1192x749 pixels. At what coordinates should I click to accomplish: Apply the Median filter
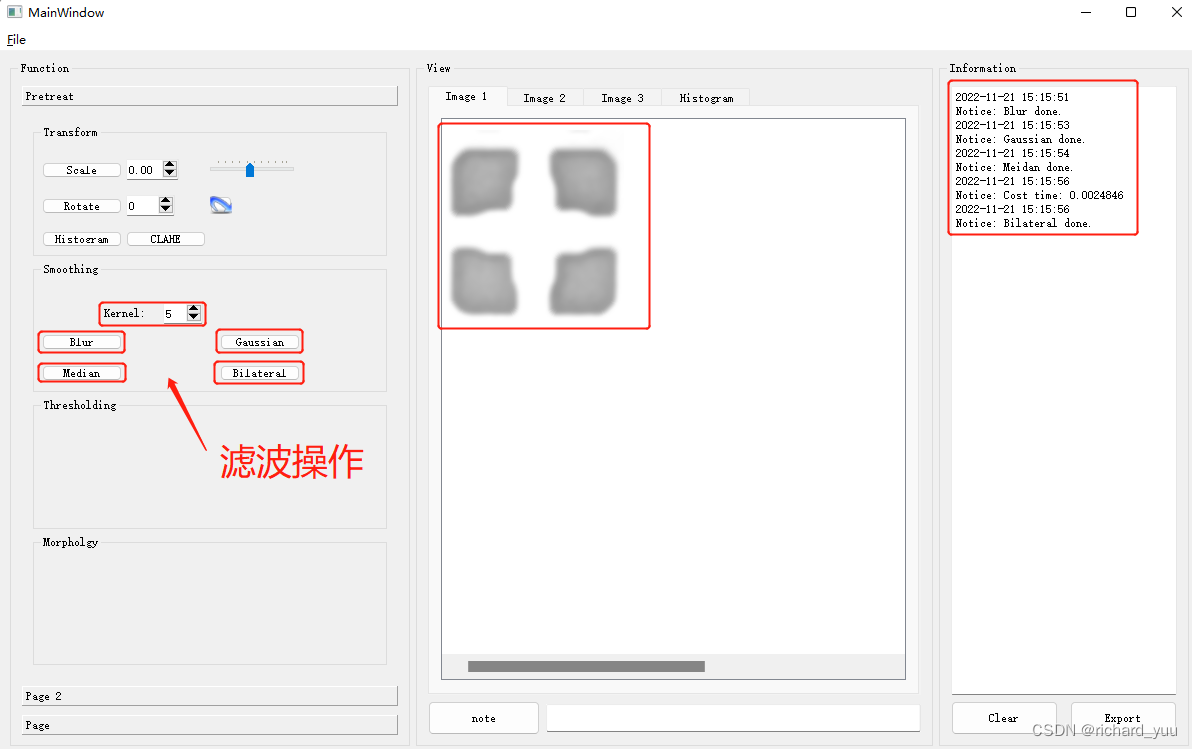pyautogui.click(x=81, y=373)
